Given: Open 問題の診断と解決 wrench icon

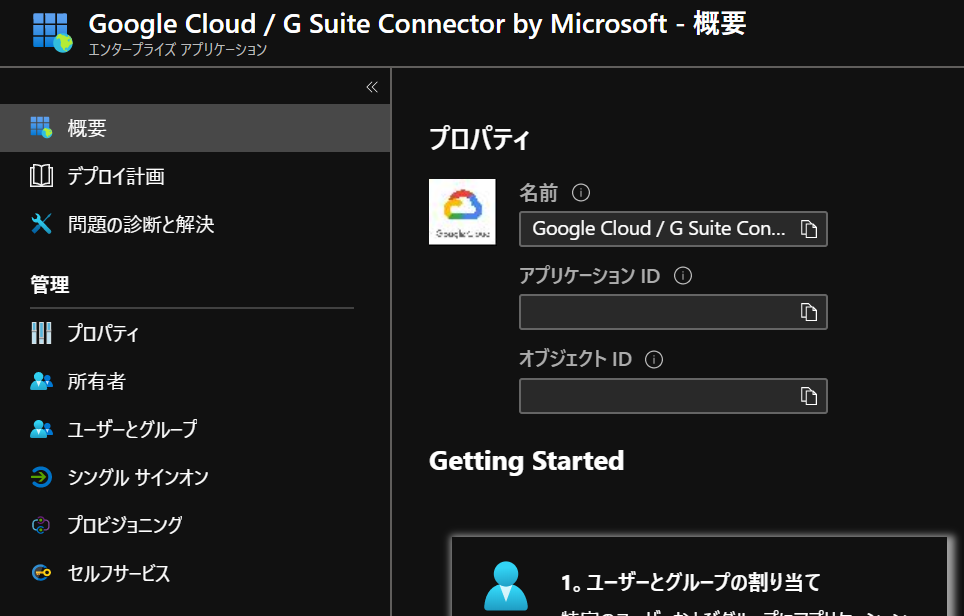Looking at the screenshot, I should pos(41,225).
